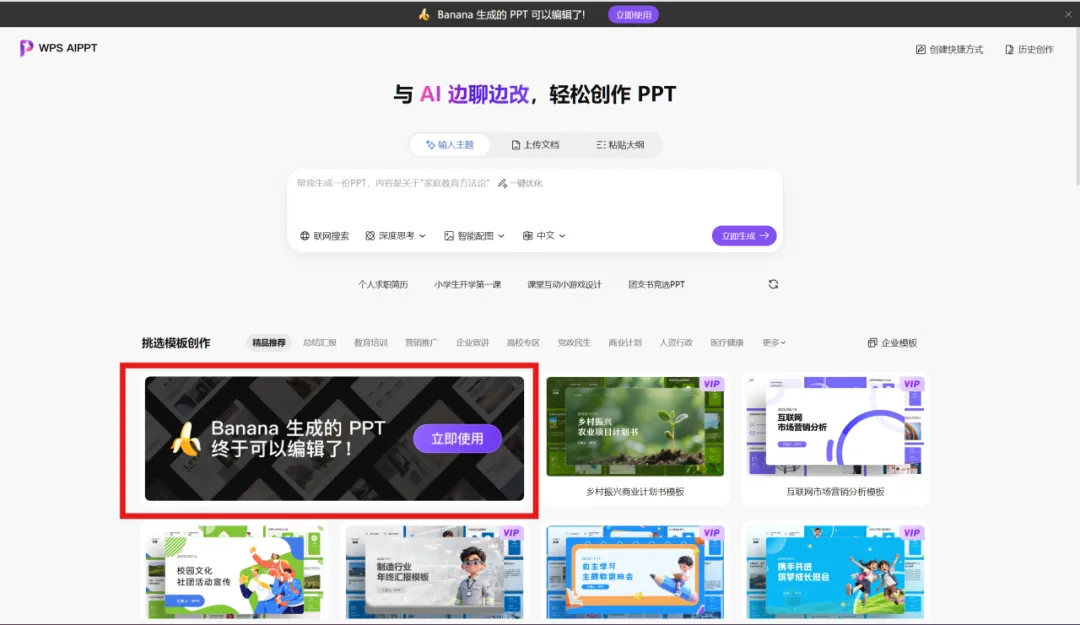Select the 企业宣讲 template category
This screenshot has width=1080, height=625.
[x=472, y=342]
